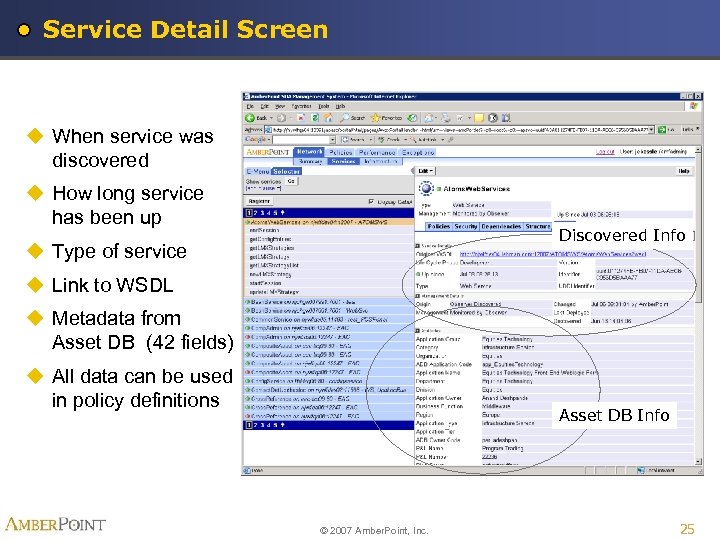Click the Log out link

605,152
